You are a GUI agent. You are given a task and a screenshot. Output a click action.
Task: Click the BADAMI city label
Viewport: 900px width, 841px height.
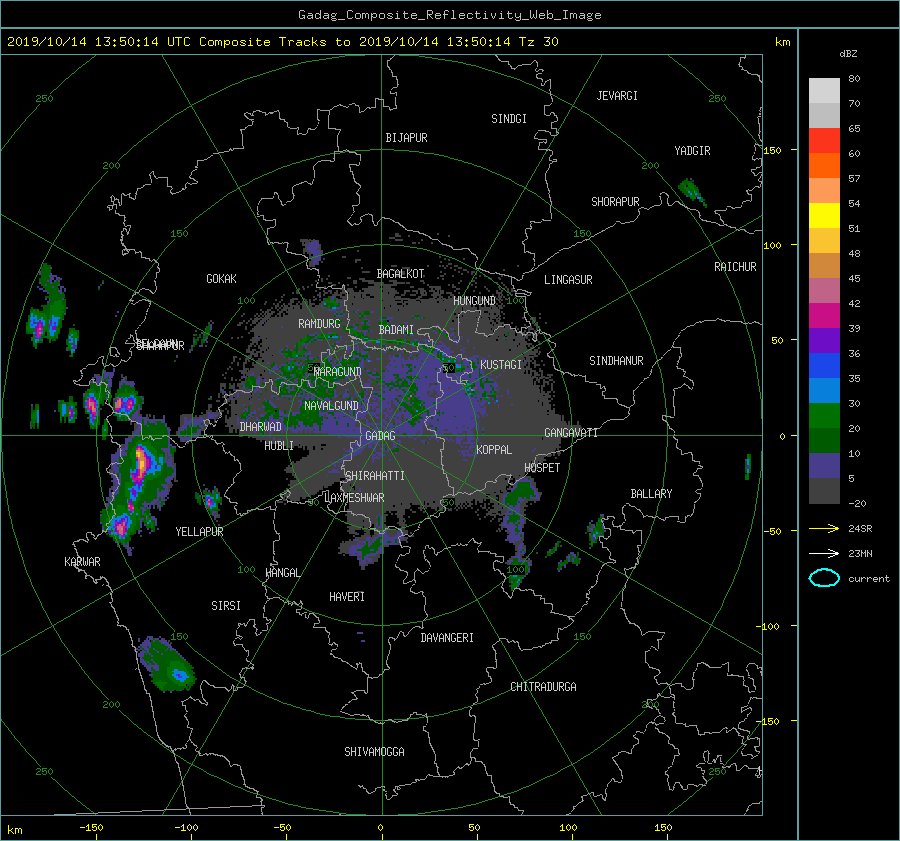point(396,330)
